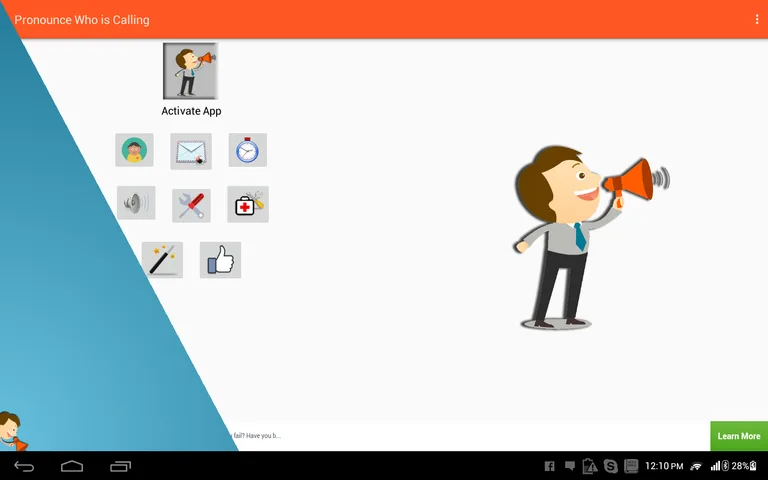Tap the Pronounce Who is Calling title
Image resolution: width=768 pixels, height=480 pixels.
pyautogui.click(x=81, y=20)
